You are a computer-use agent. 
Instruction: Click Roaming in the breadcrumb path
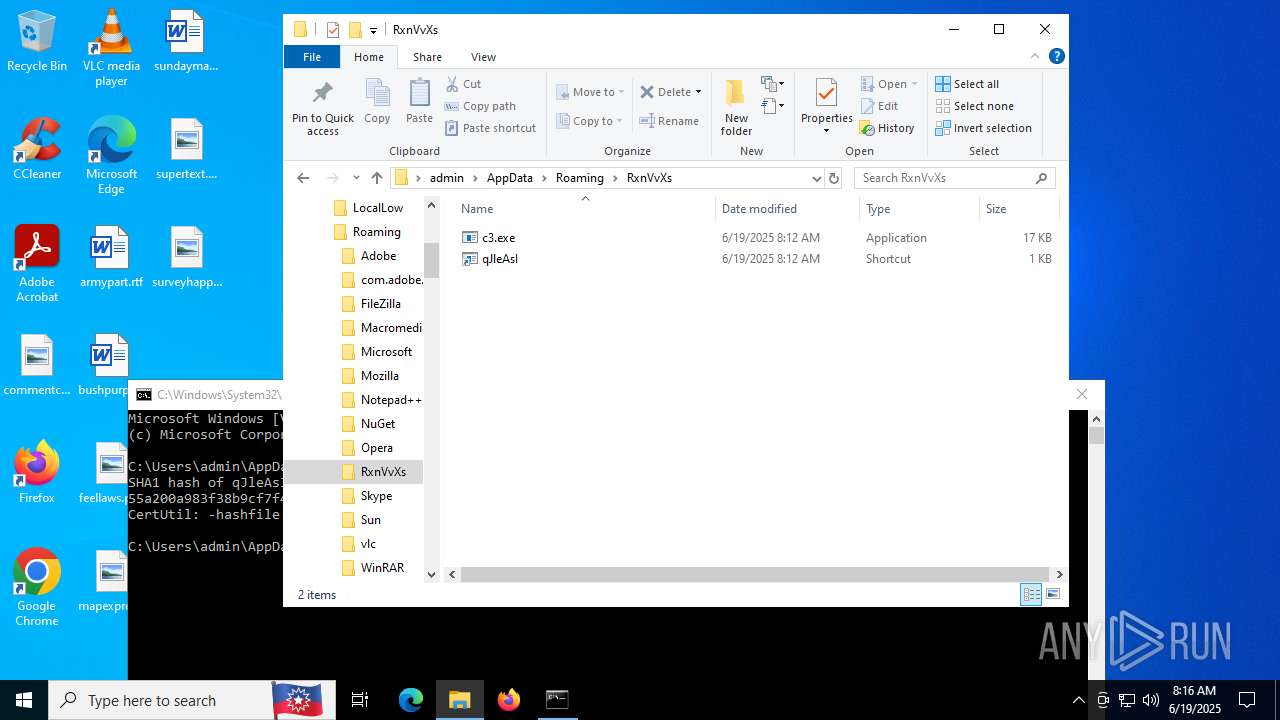point(580,178)
